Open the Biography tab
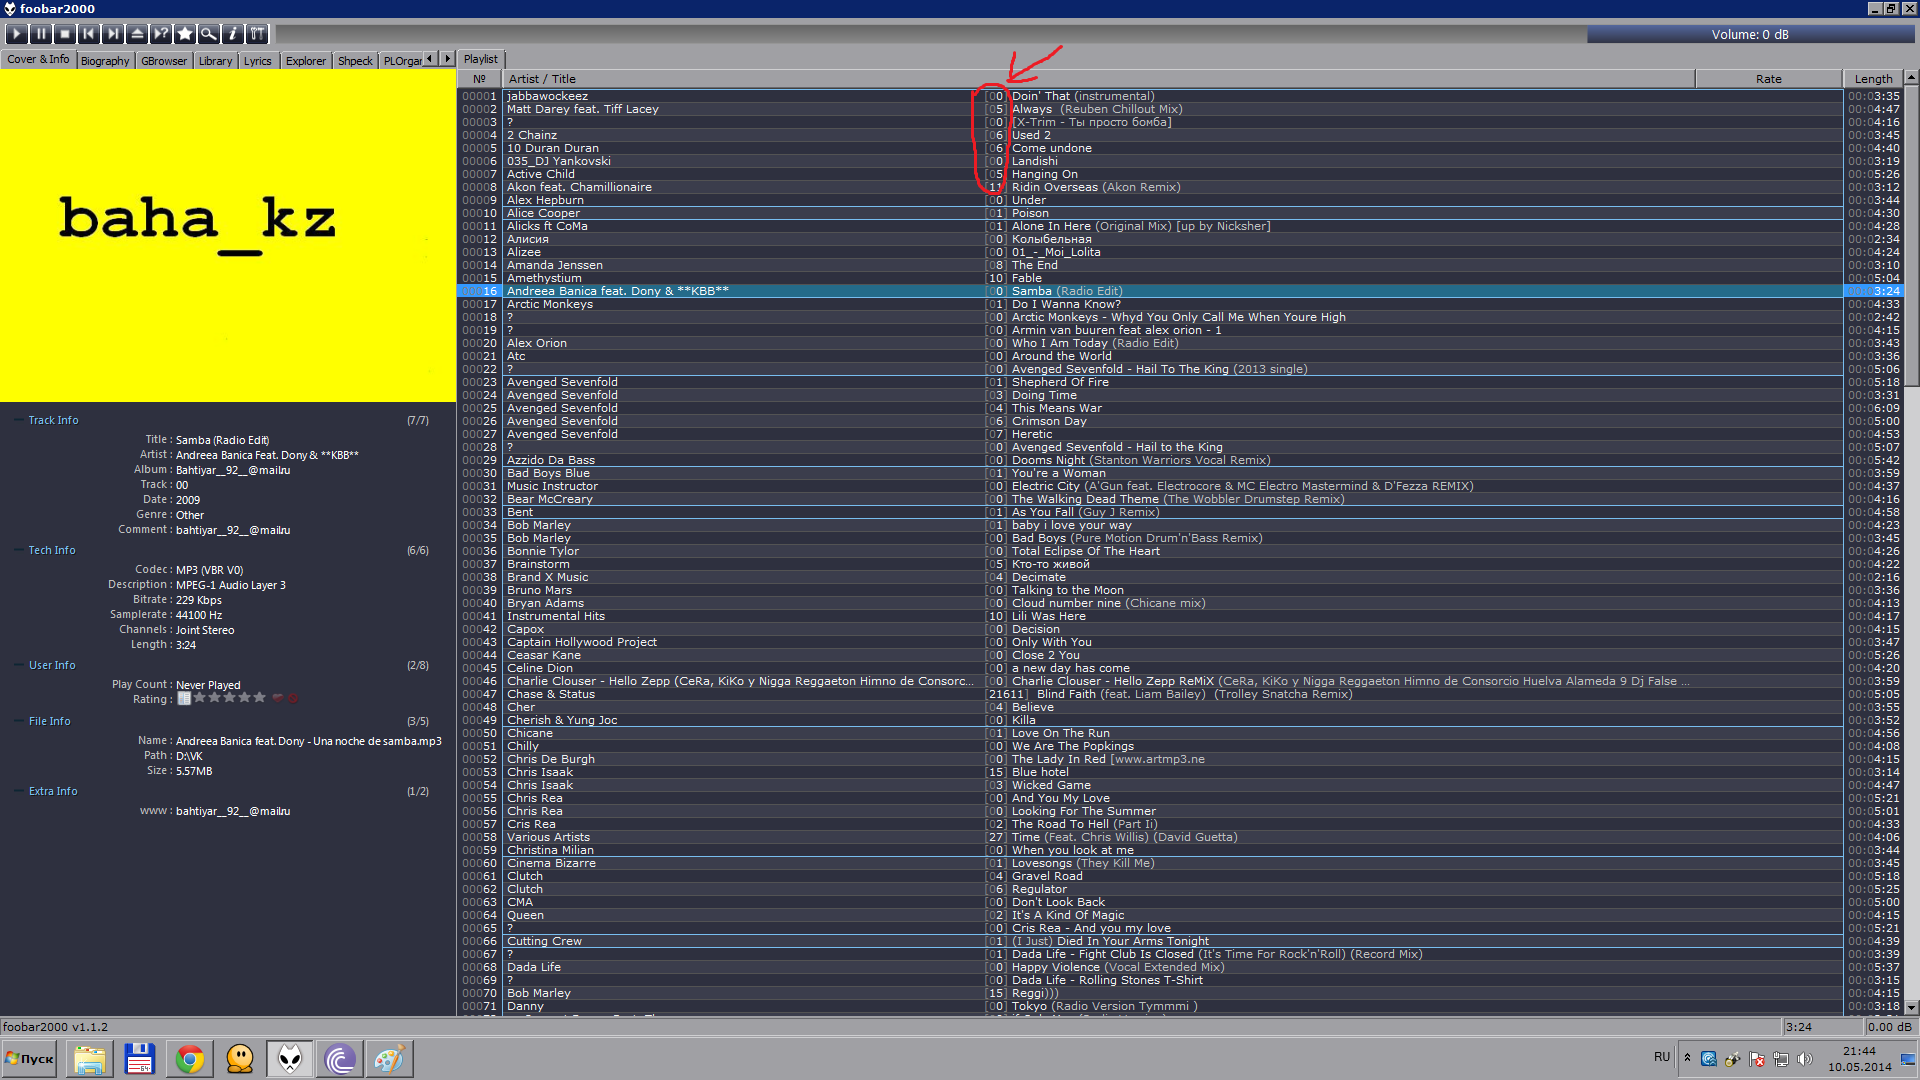Screen dimensions: 1920x1080 coord(105,61)
